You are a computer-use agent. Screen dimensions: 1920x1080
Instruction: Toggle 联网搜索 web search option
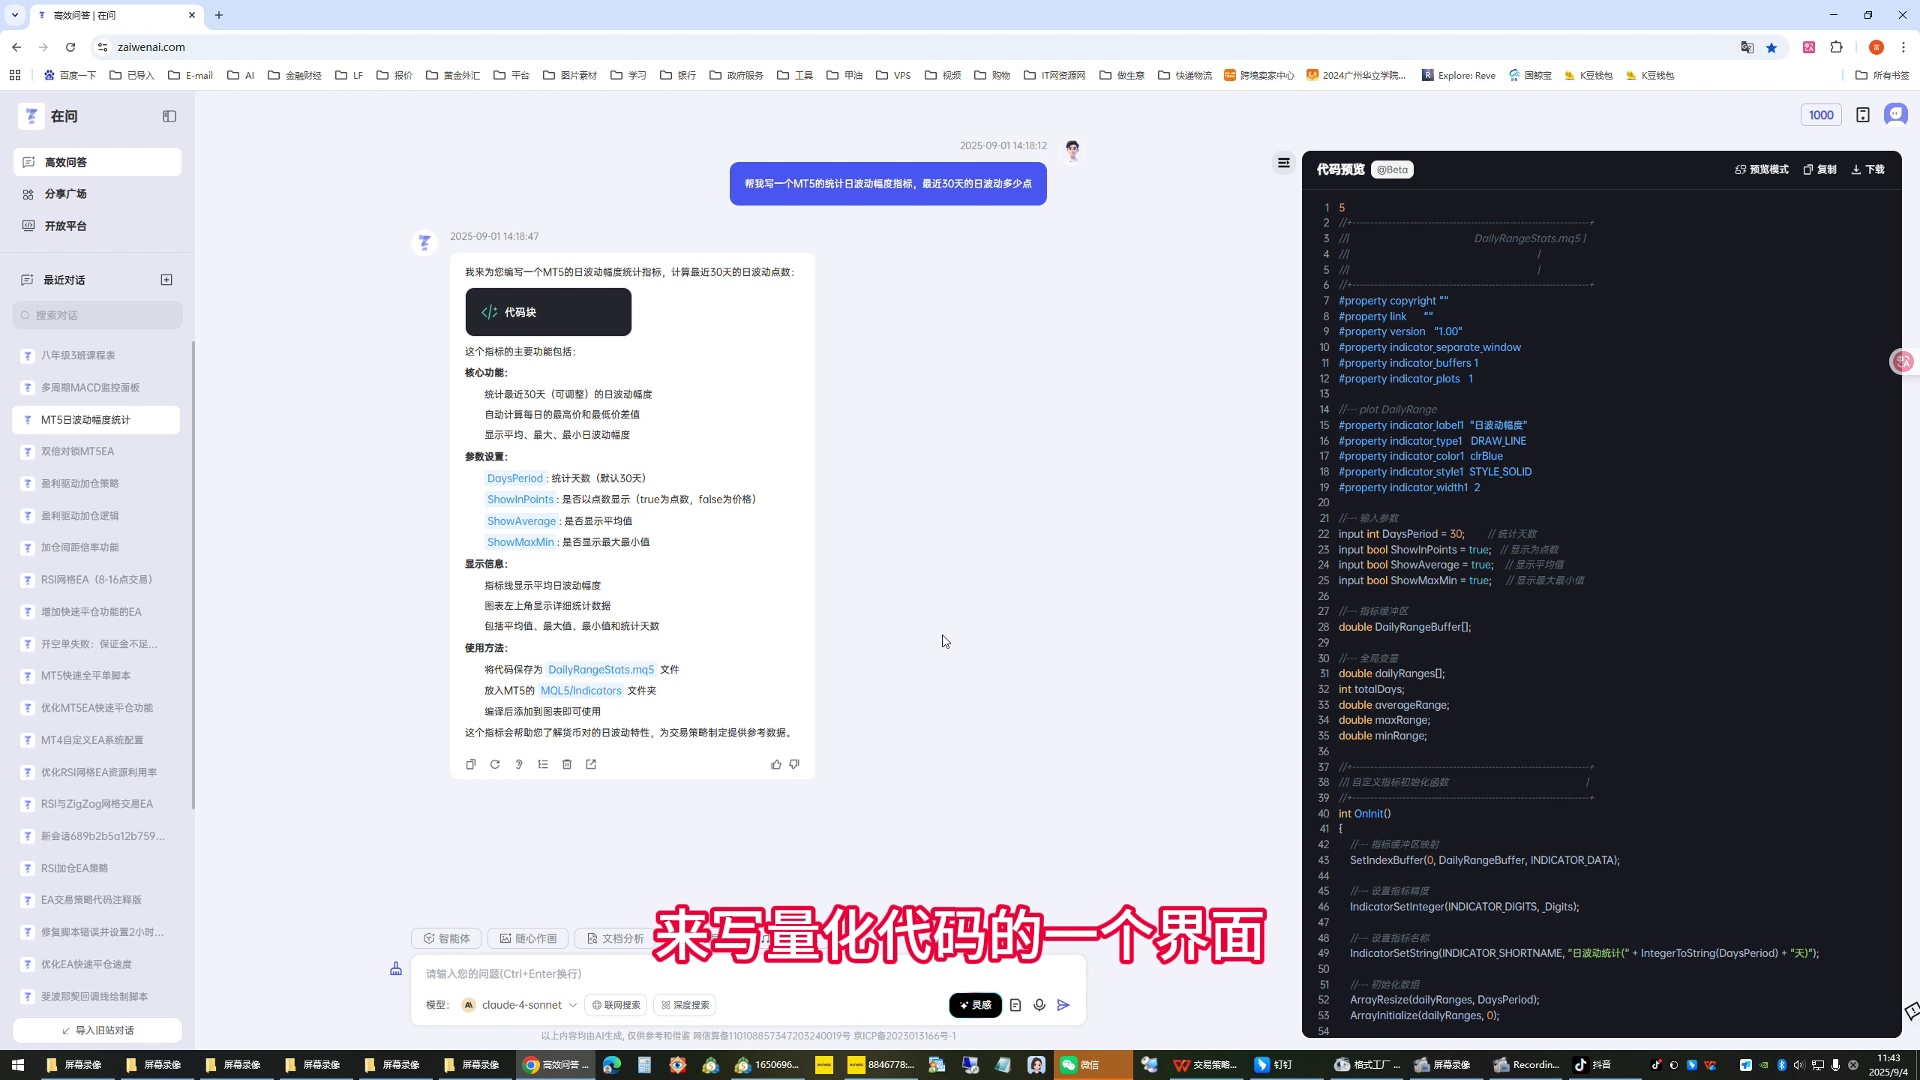616,1005
